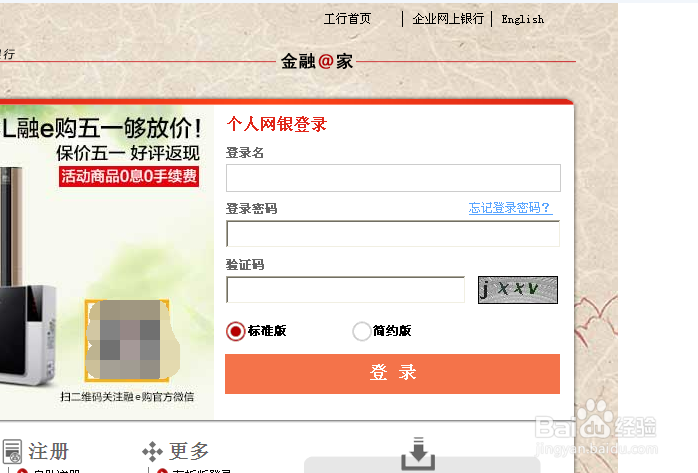This screenshot has height=473, width=698.
Task: Click the 融e购五一 promotional banner
Action: click(107, 262)
